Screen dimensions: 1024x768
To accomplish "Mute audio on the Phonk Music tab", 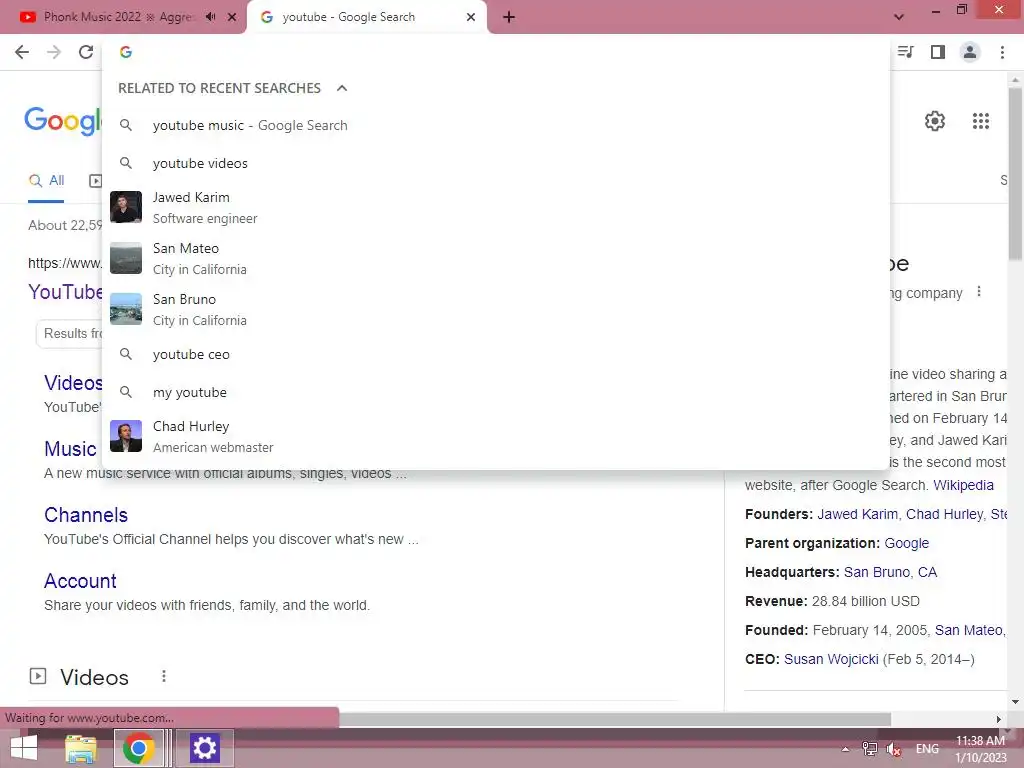I will pos(210,17).
